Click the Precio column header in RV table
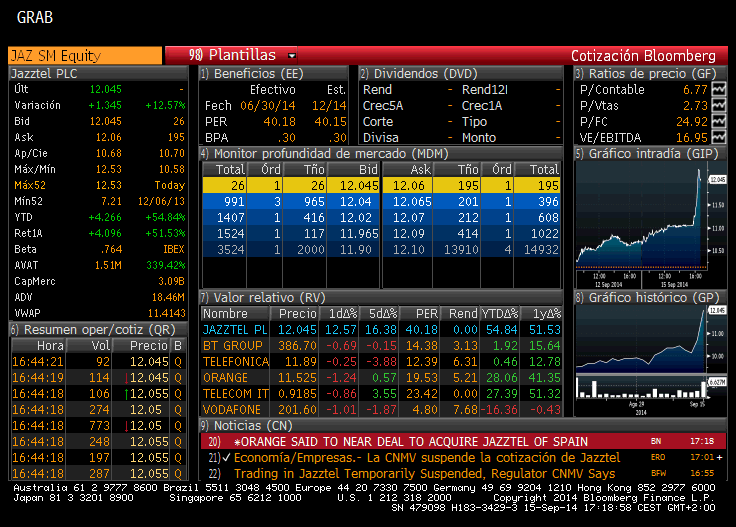 click(x=295, y=313)
